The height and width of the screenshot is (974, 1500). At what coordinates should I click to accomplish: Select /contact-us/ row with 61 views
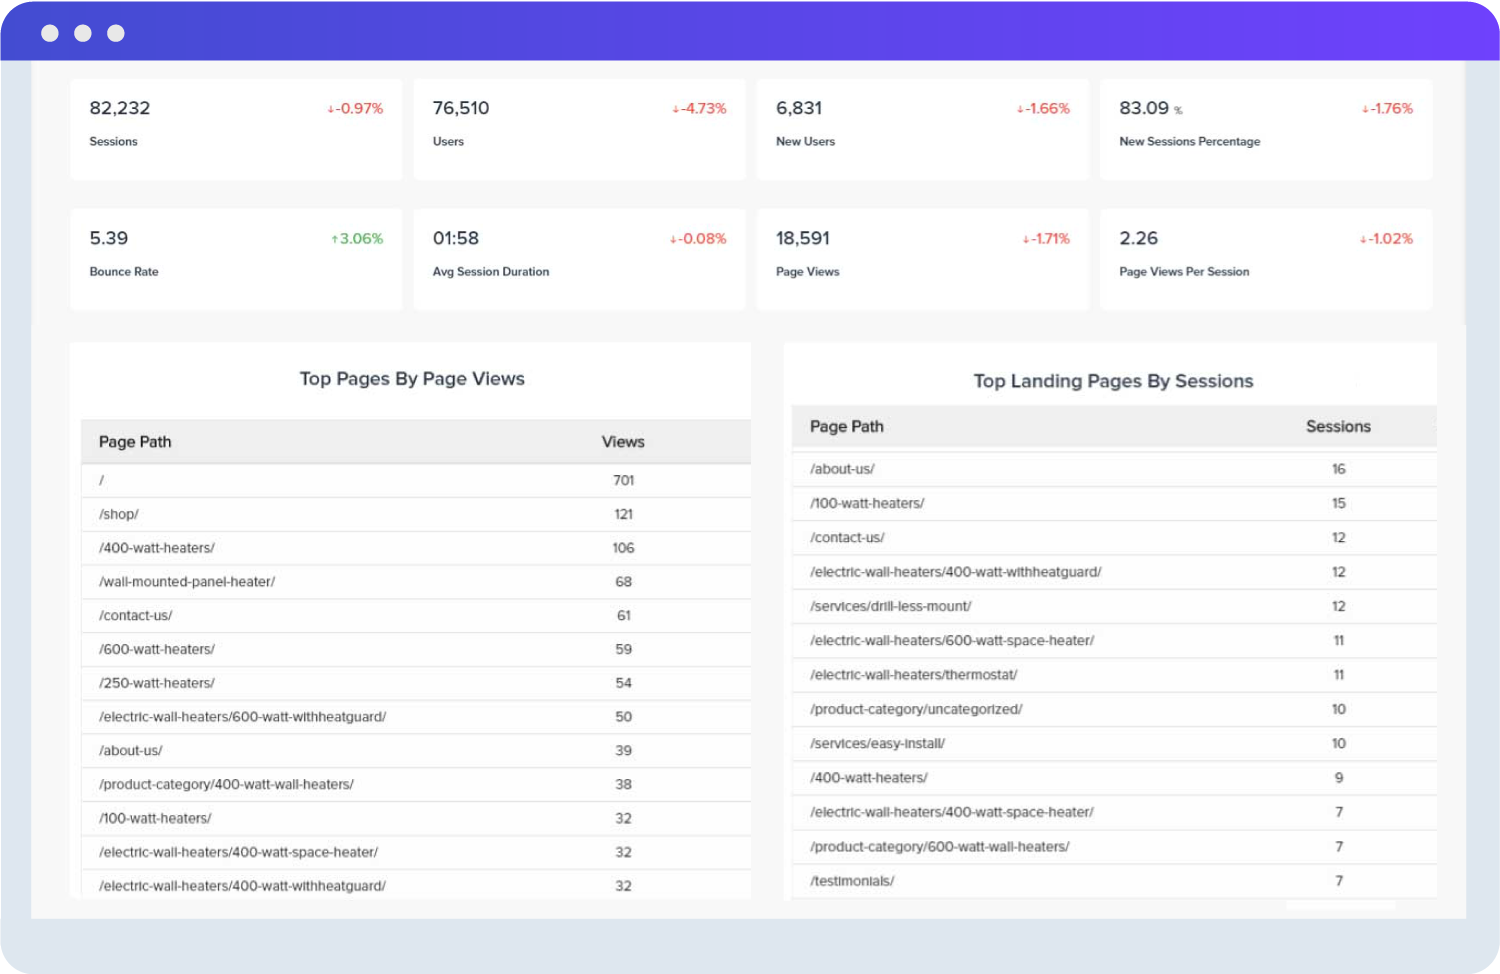click(x=416, y=615)
